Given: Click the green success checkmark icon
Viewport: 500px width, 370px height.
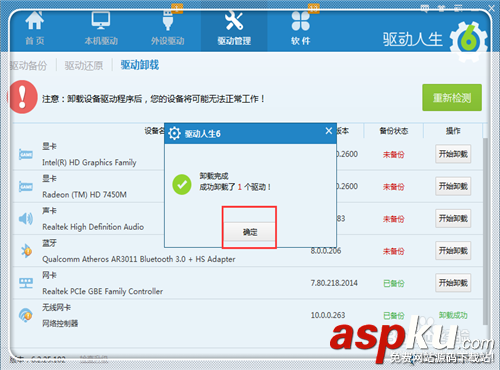Looking at the screenshot, I should pos(182,184).
